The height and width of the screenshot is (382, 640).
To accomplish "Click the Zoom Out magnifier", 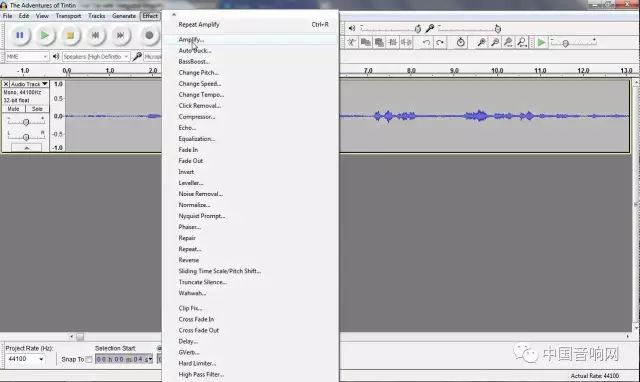I will pos(495,42).
